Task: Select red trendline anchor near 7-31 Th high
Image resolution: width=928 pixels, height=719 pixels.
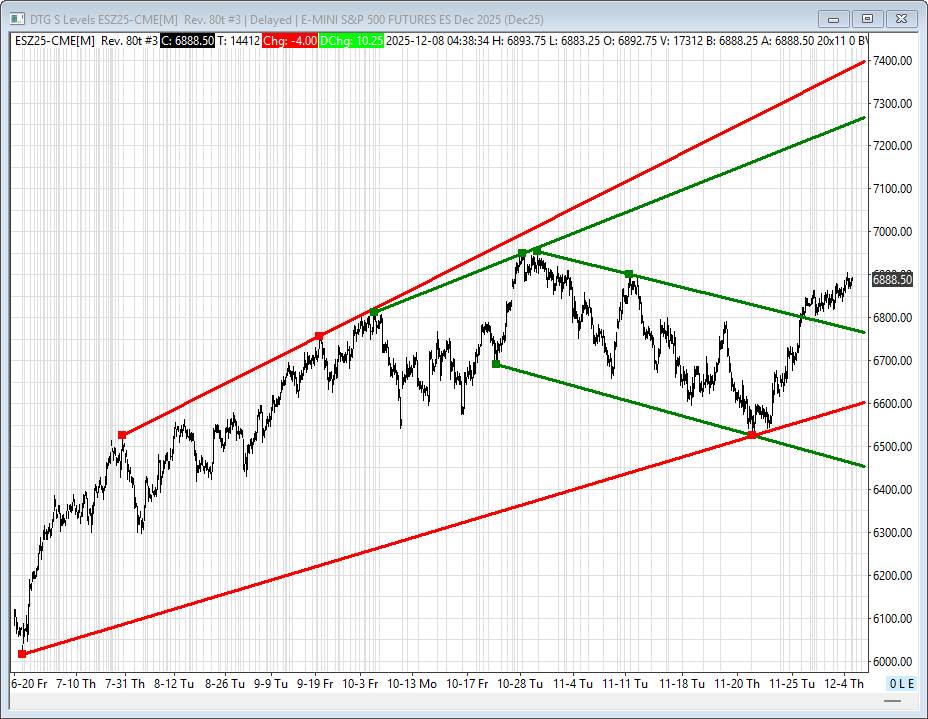Action: (122, 435)
